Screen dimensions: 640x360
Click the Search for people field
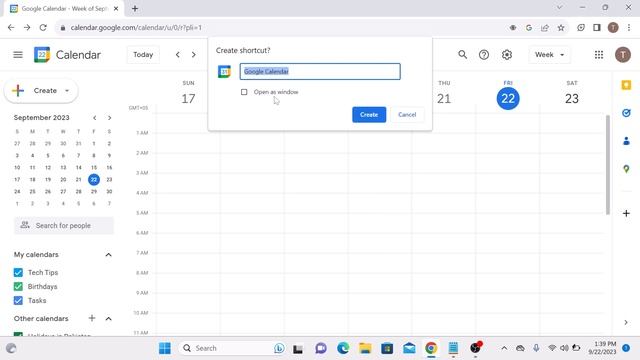tap(64, 225)
